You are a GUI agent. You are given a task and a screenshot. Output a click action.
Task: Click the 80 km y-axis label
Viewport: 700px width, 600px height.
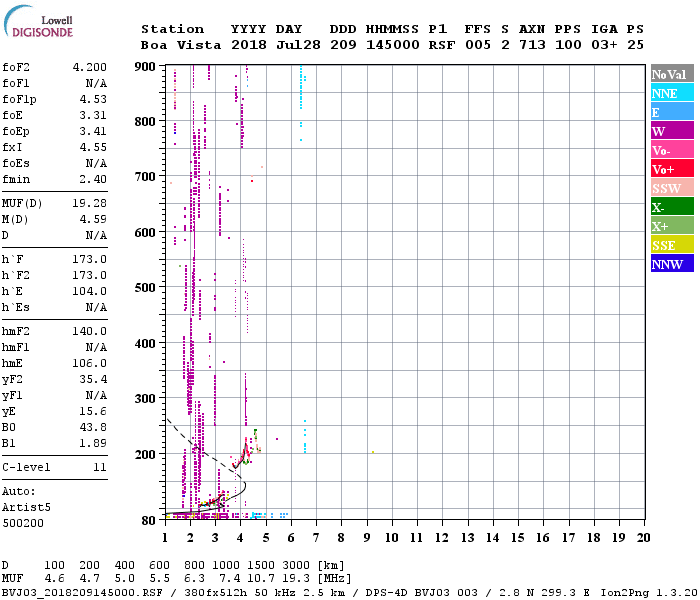pyautogui.click(x=148, y=521)
